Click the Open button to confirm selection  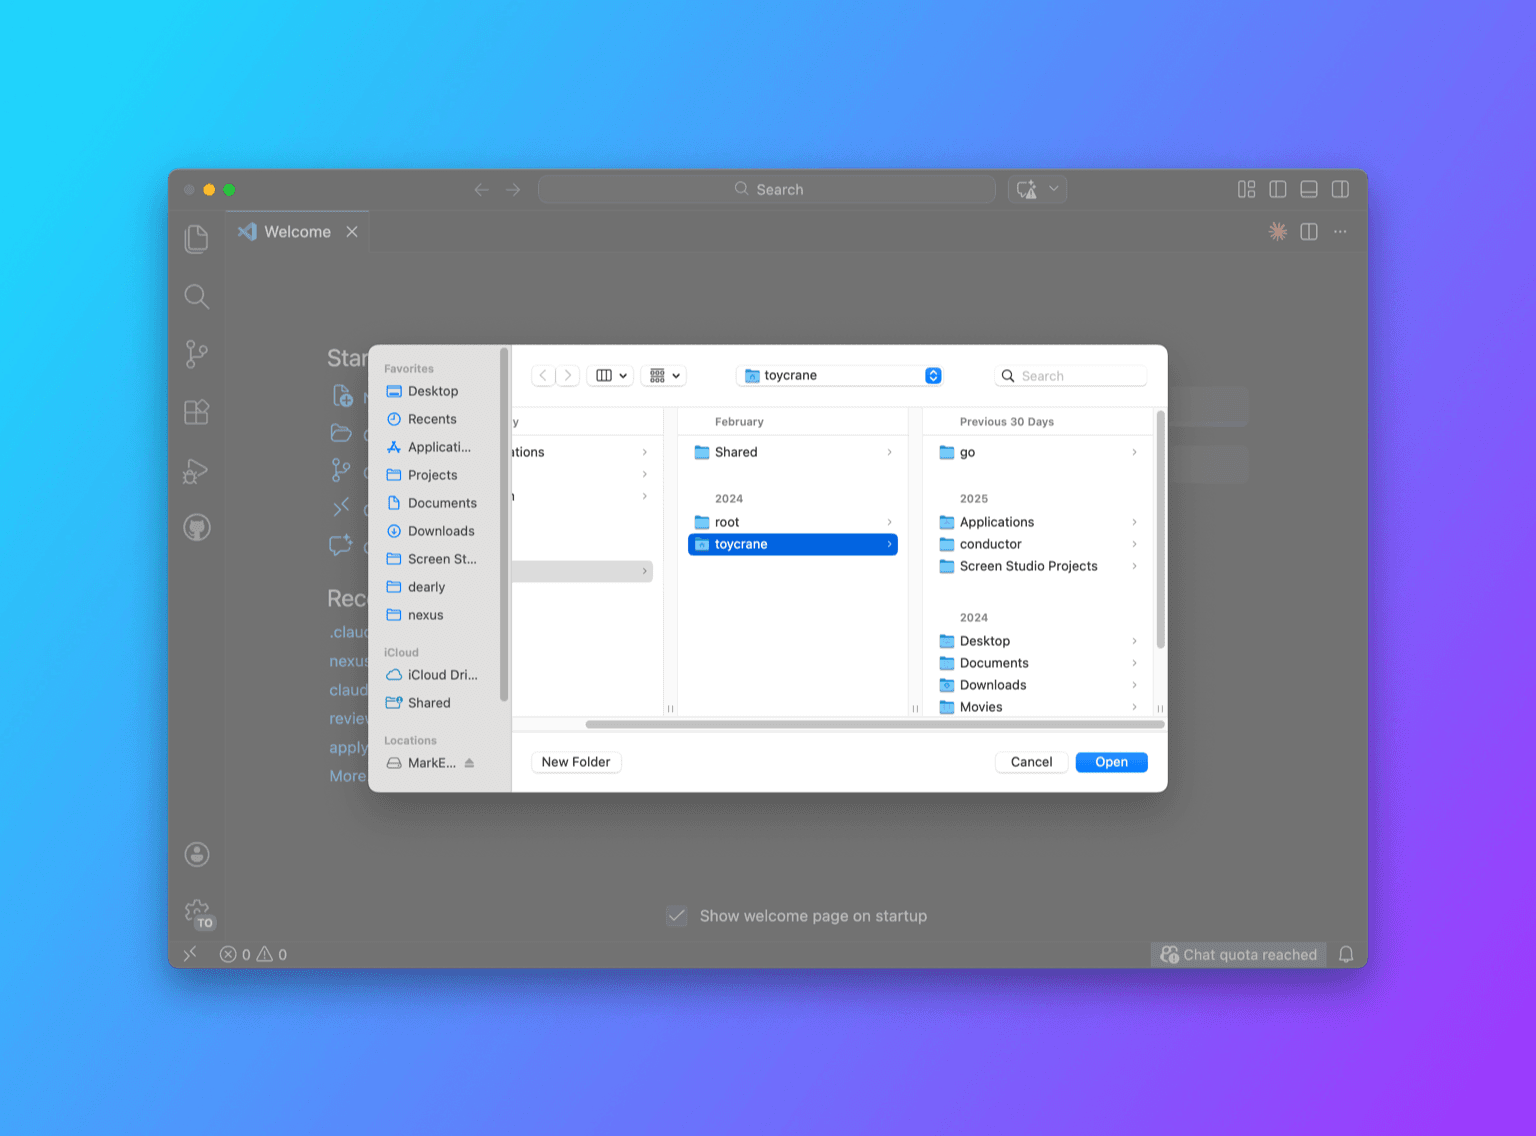click(1111, 761)
